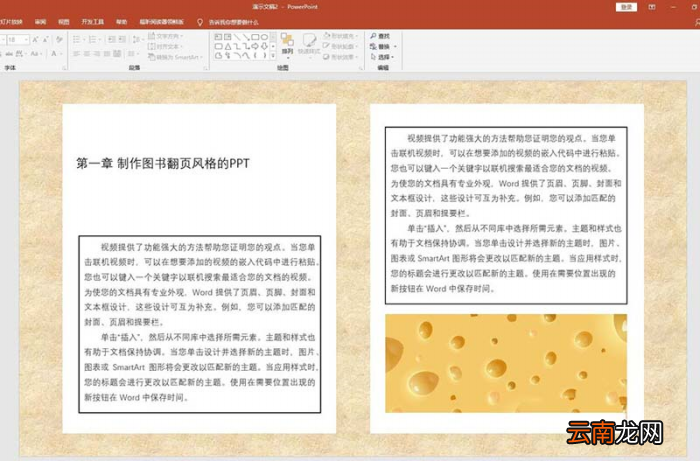The image size is (700, 461).
Task: Apply the font color A button
Action: (54, 54)
